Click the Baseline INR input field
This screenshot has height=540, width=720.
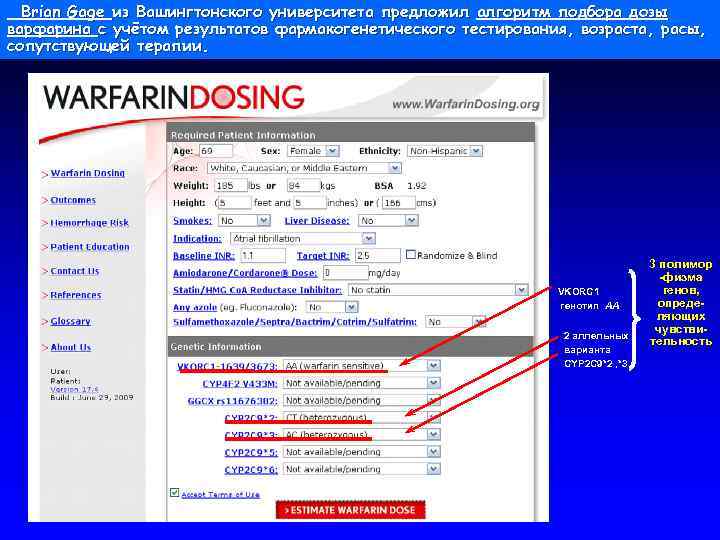click(x=263, y=256)
